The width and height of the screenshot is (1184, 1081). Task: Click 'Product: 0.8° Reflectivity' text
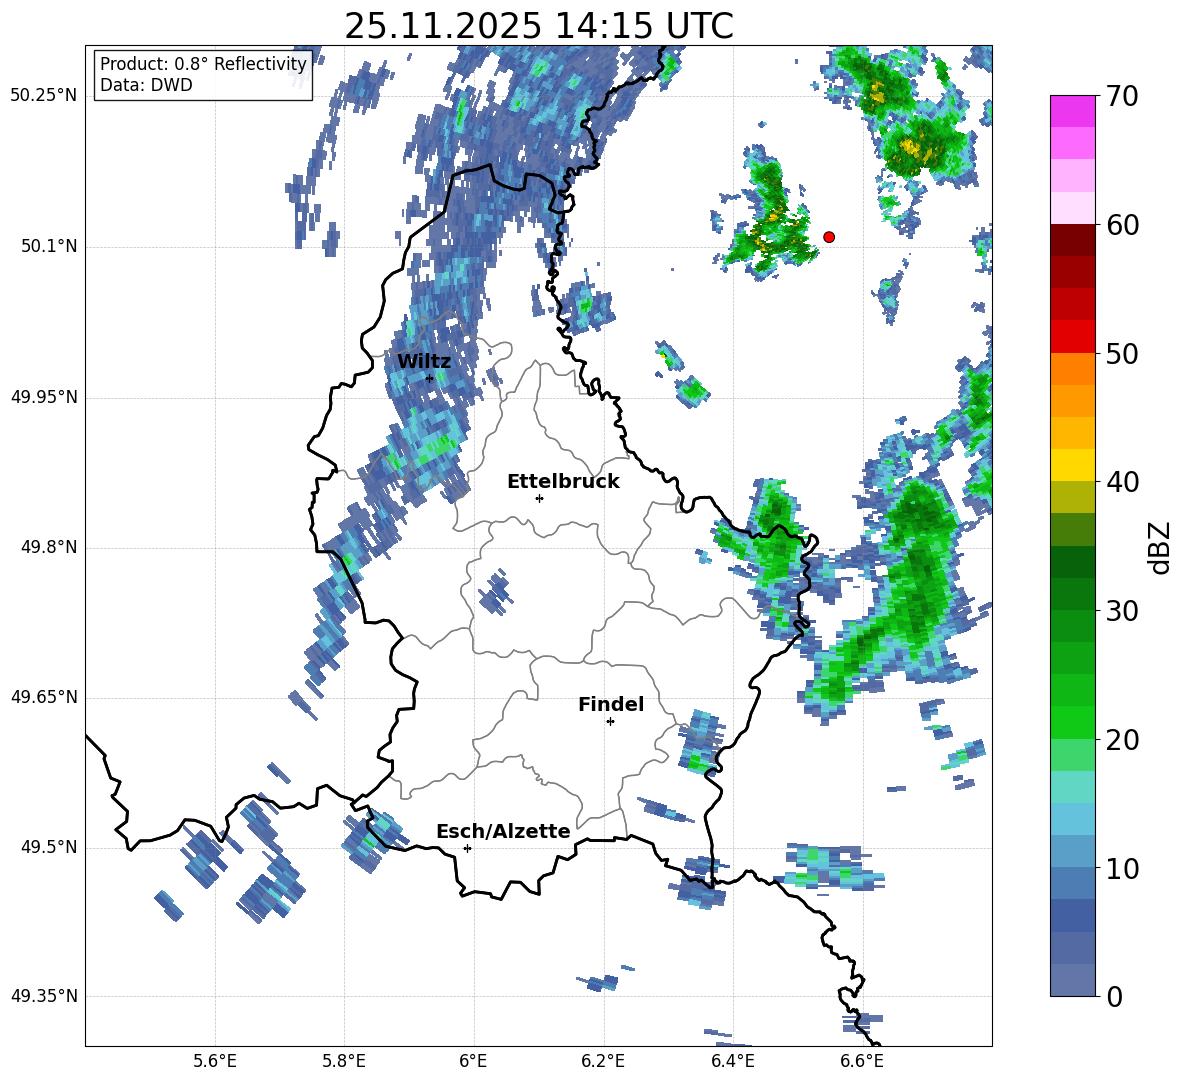[203, 63]
